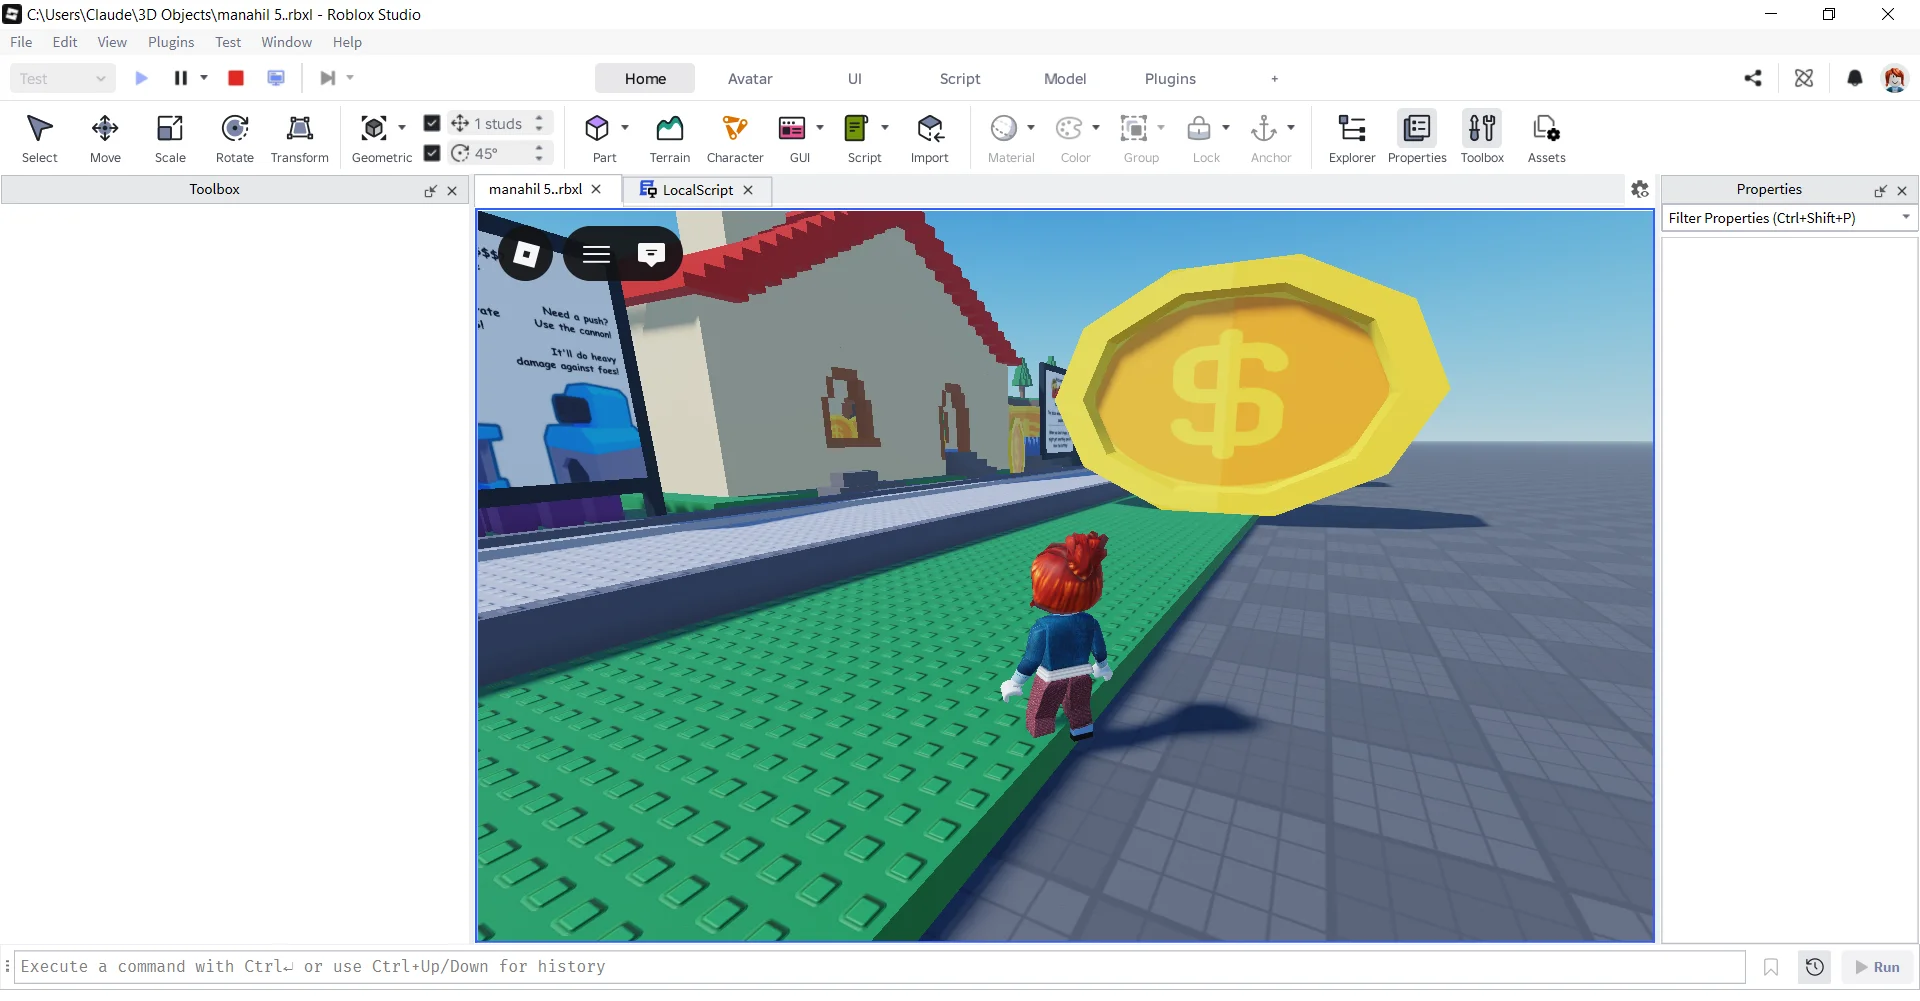Add a custom ribbon tab

pyautogui.click(x=1274, y=78)
